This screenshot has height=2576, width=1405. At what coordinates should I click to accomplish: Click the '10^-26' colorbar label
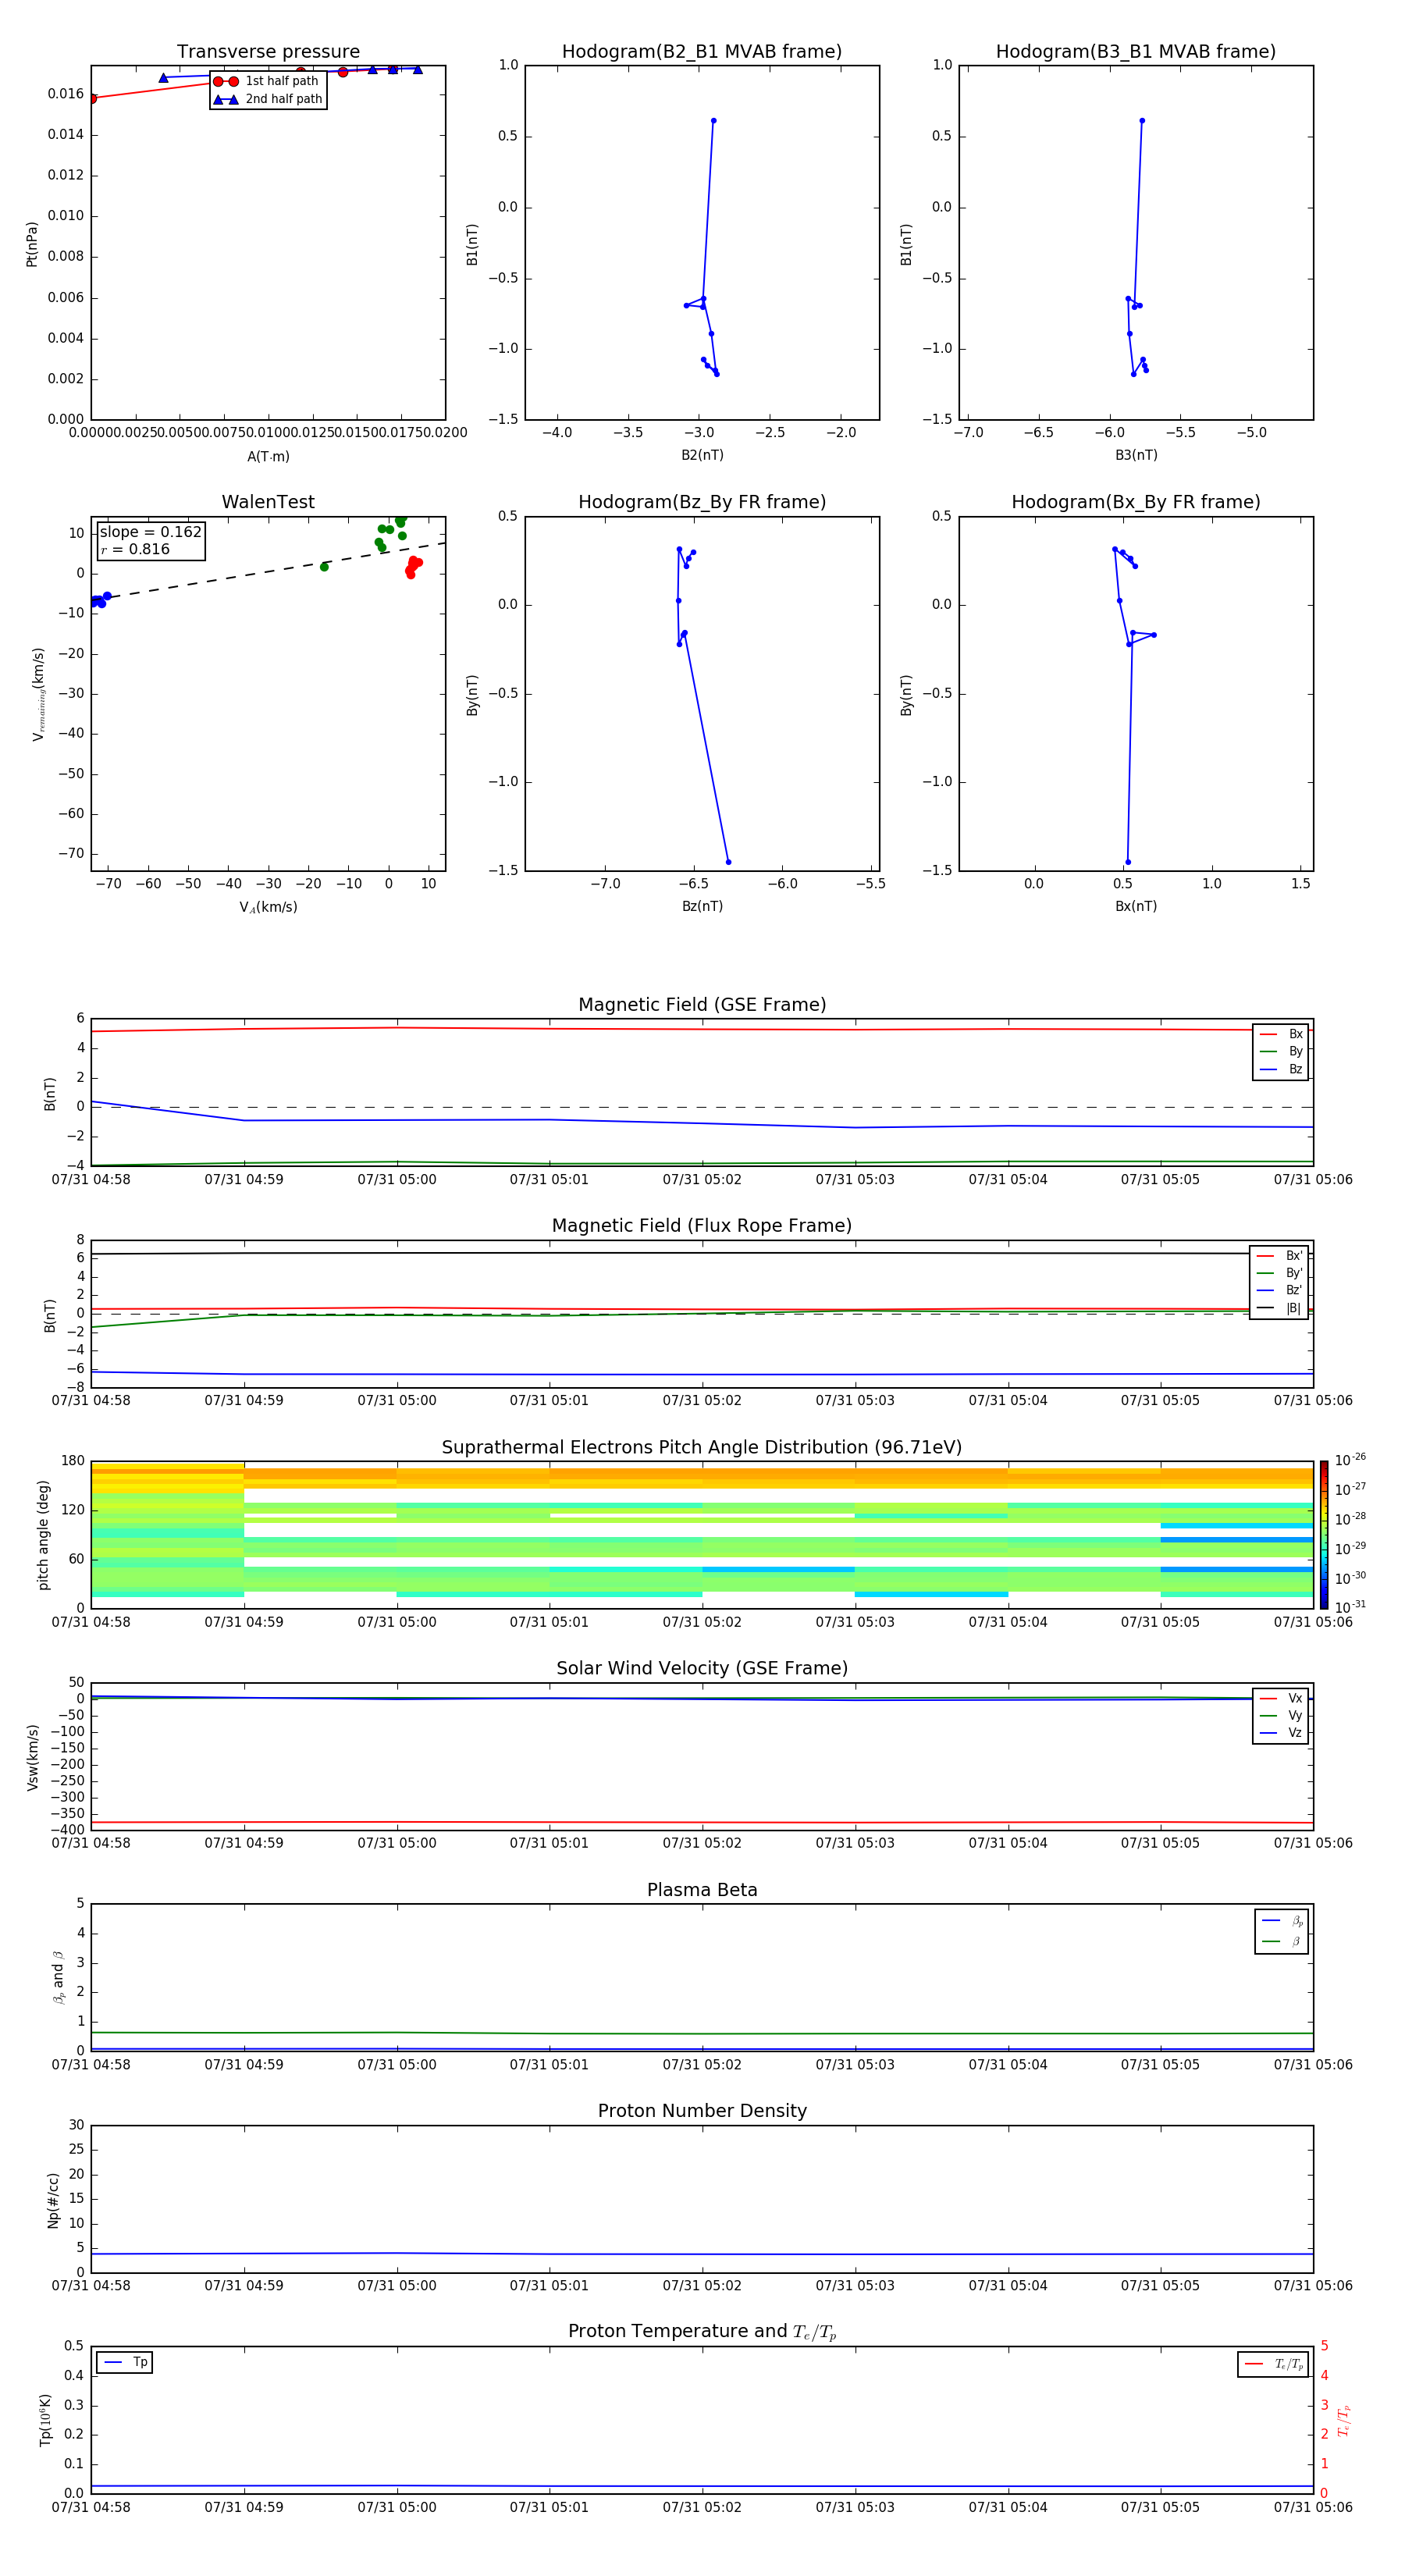[x=1350, y=1460]
